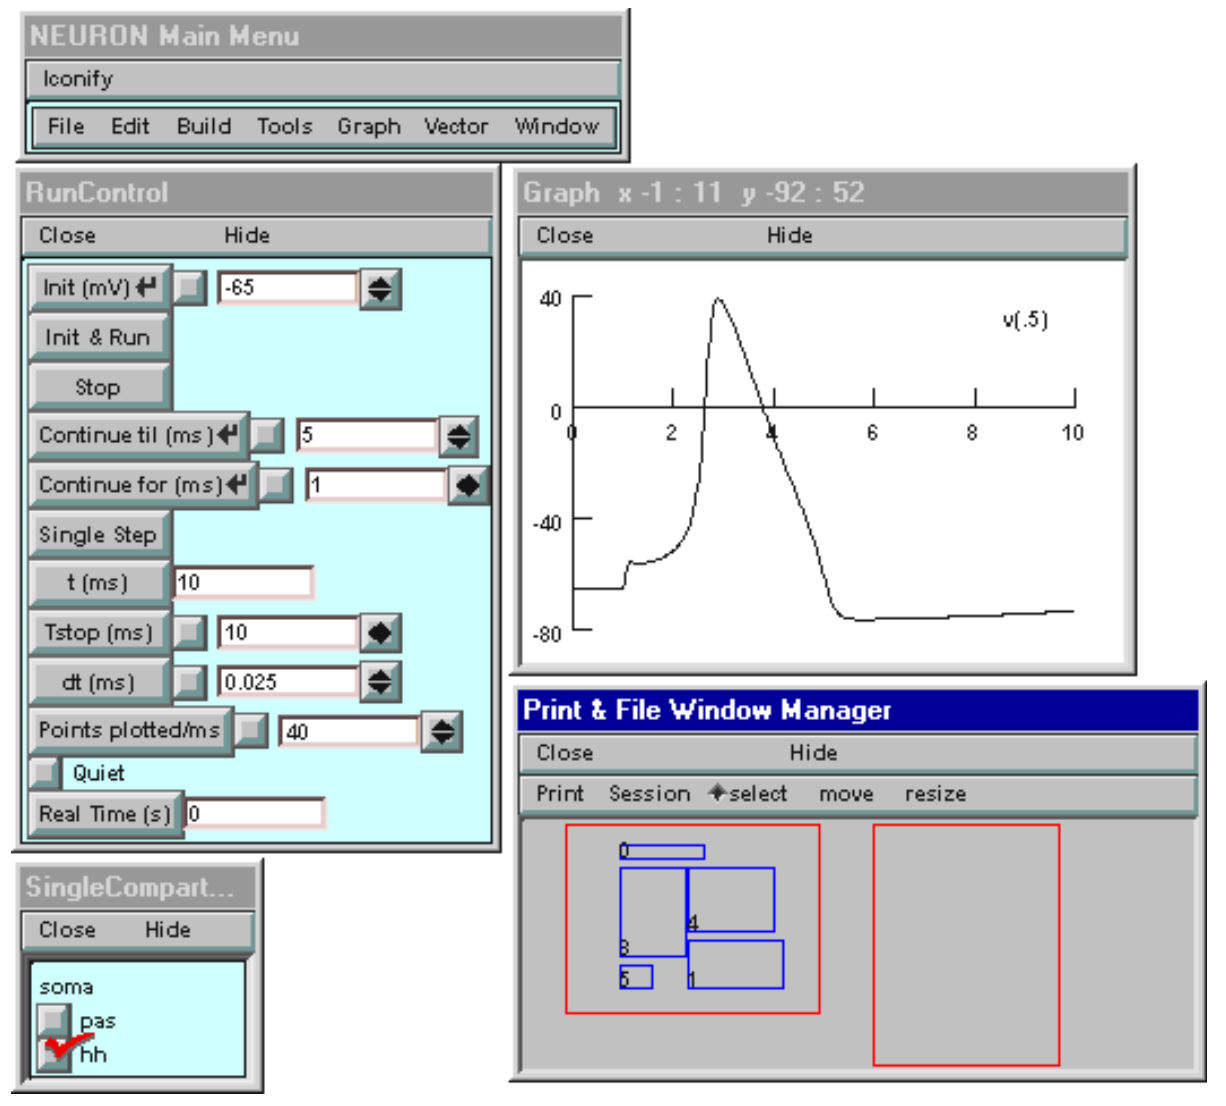Click the Tstop value spinner arrows
The height and width of the screenshot is (1106, 1226).
[x=380, y=633]
